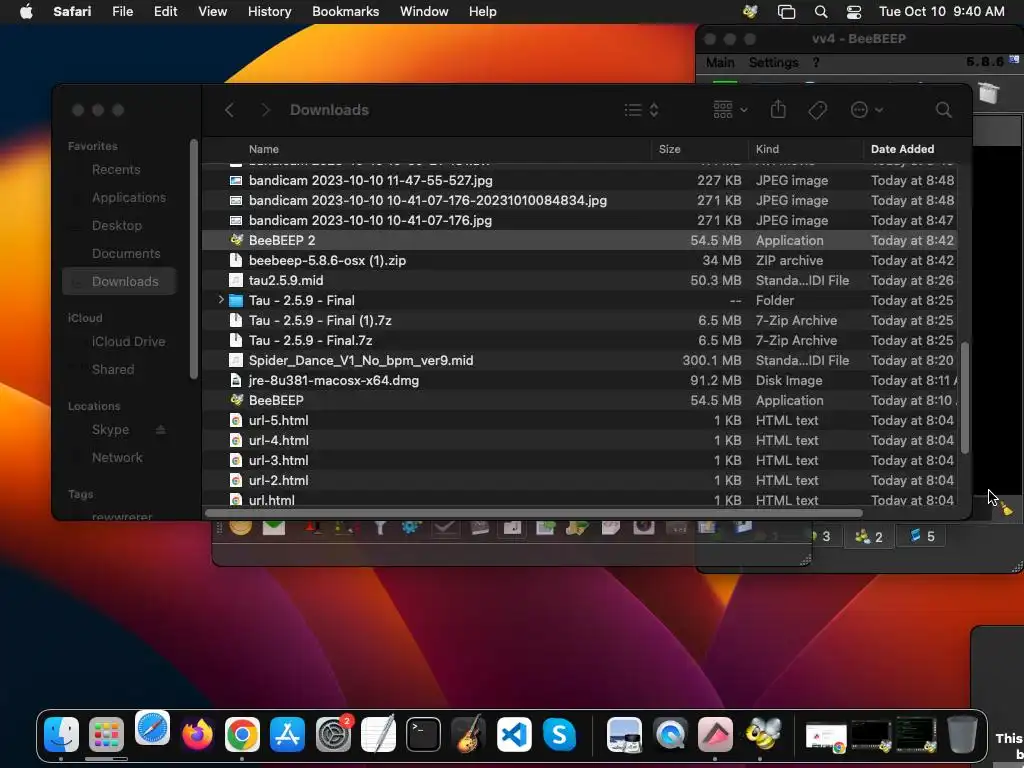This screenshot has width=1024, height=768.
Task: Select 'Tau - 2.5.9 - Final (1).7z' archive
Action: point(579,321)
